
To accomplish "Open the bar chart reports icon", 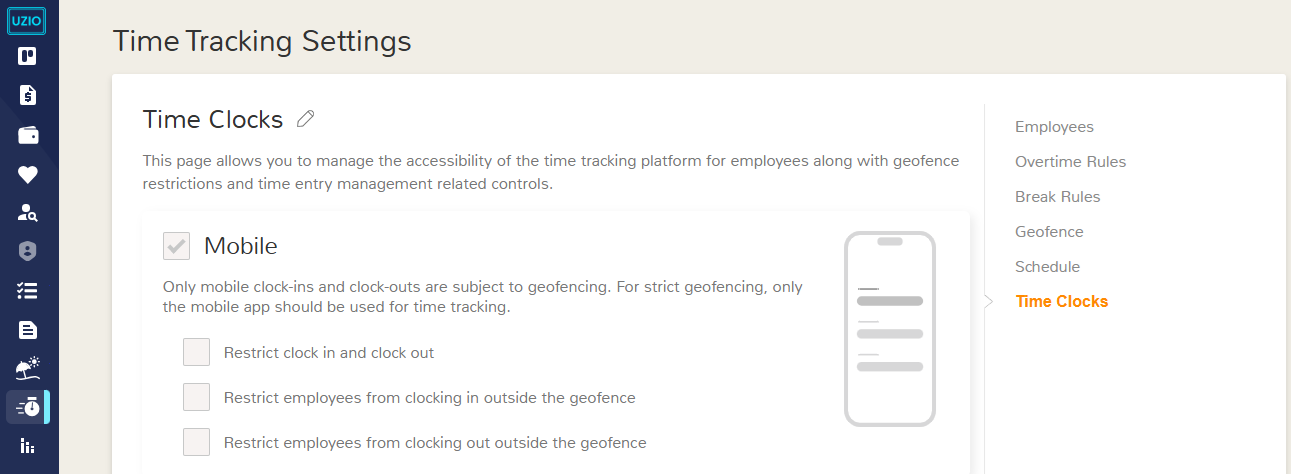I will 28,446.
